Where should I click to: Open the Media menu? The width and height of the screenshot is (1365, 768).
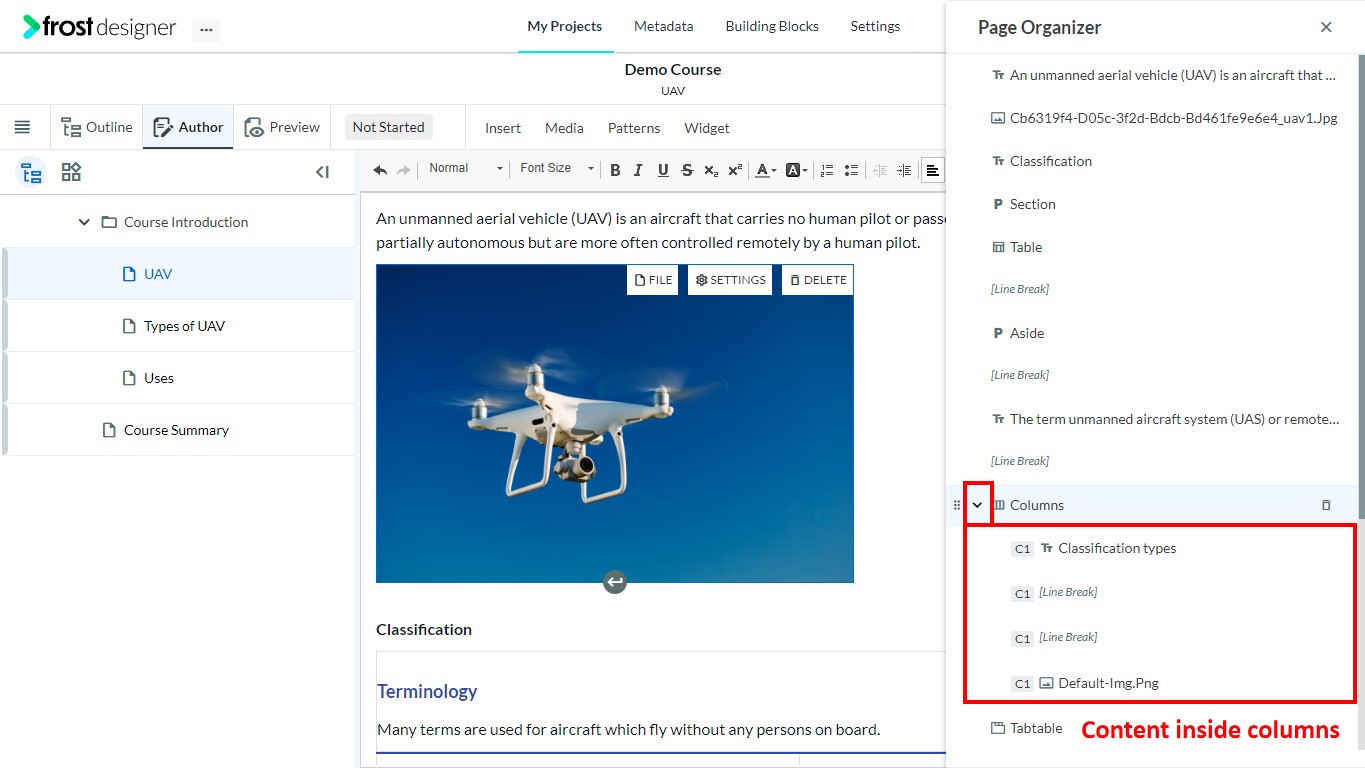pos(564,128)
